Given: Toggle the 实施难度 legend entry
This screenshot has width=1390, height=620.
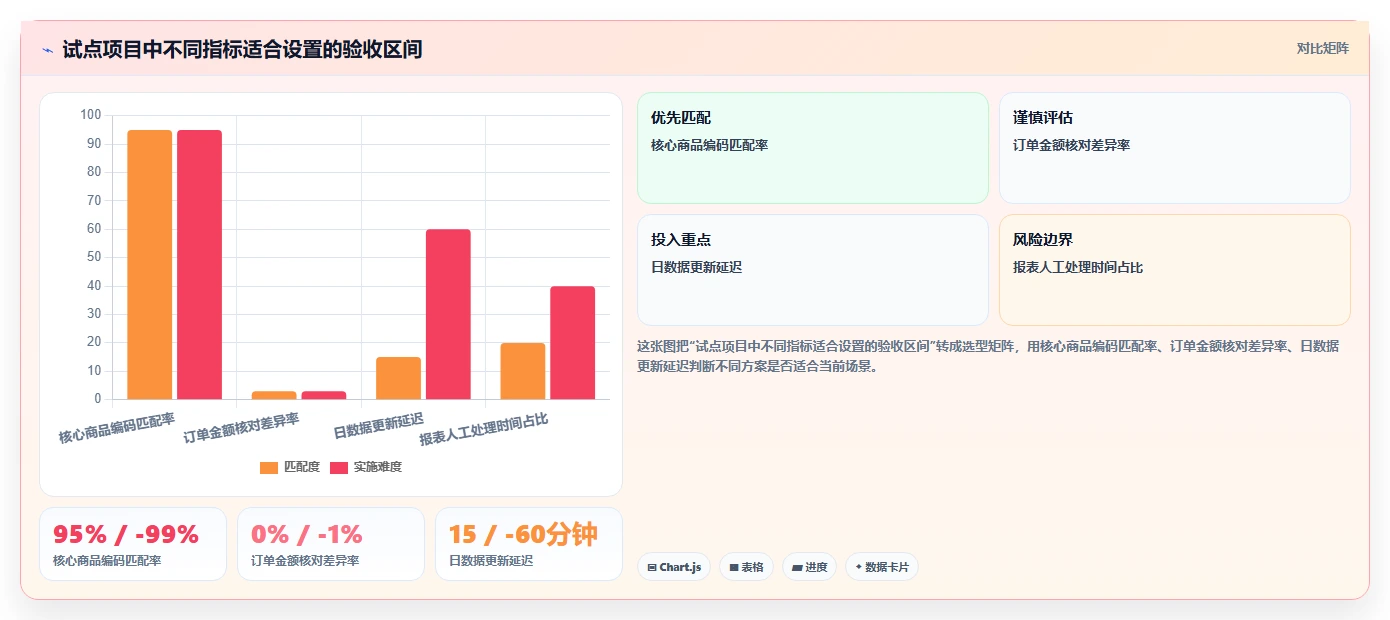Looking at the screenshot, I should click(366, 467).
